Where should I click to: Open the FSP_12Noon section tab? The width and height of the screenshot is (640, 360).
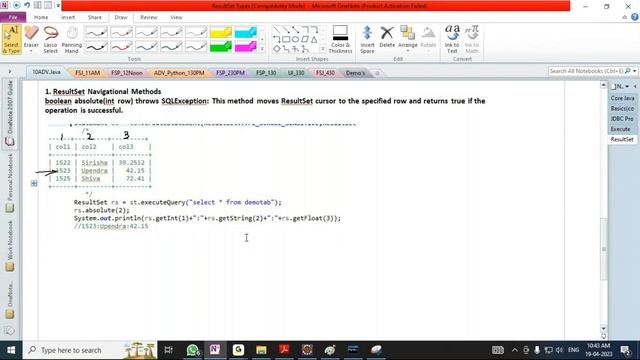point(127,73)
